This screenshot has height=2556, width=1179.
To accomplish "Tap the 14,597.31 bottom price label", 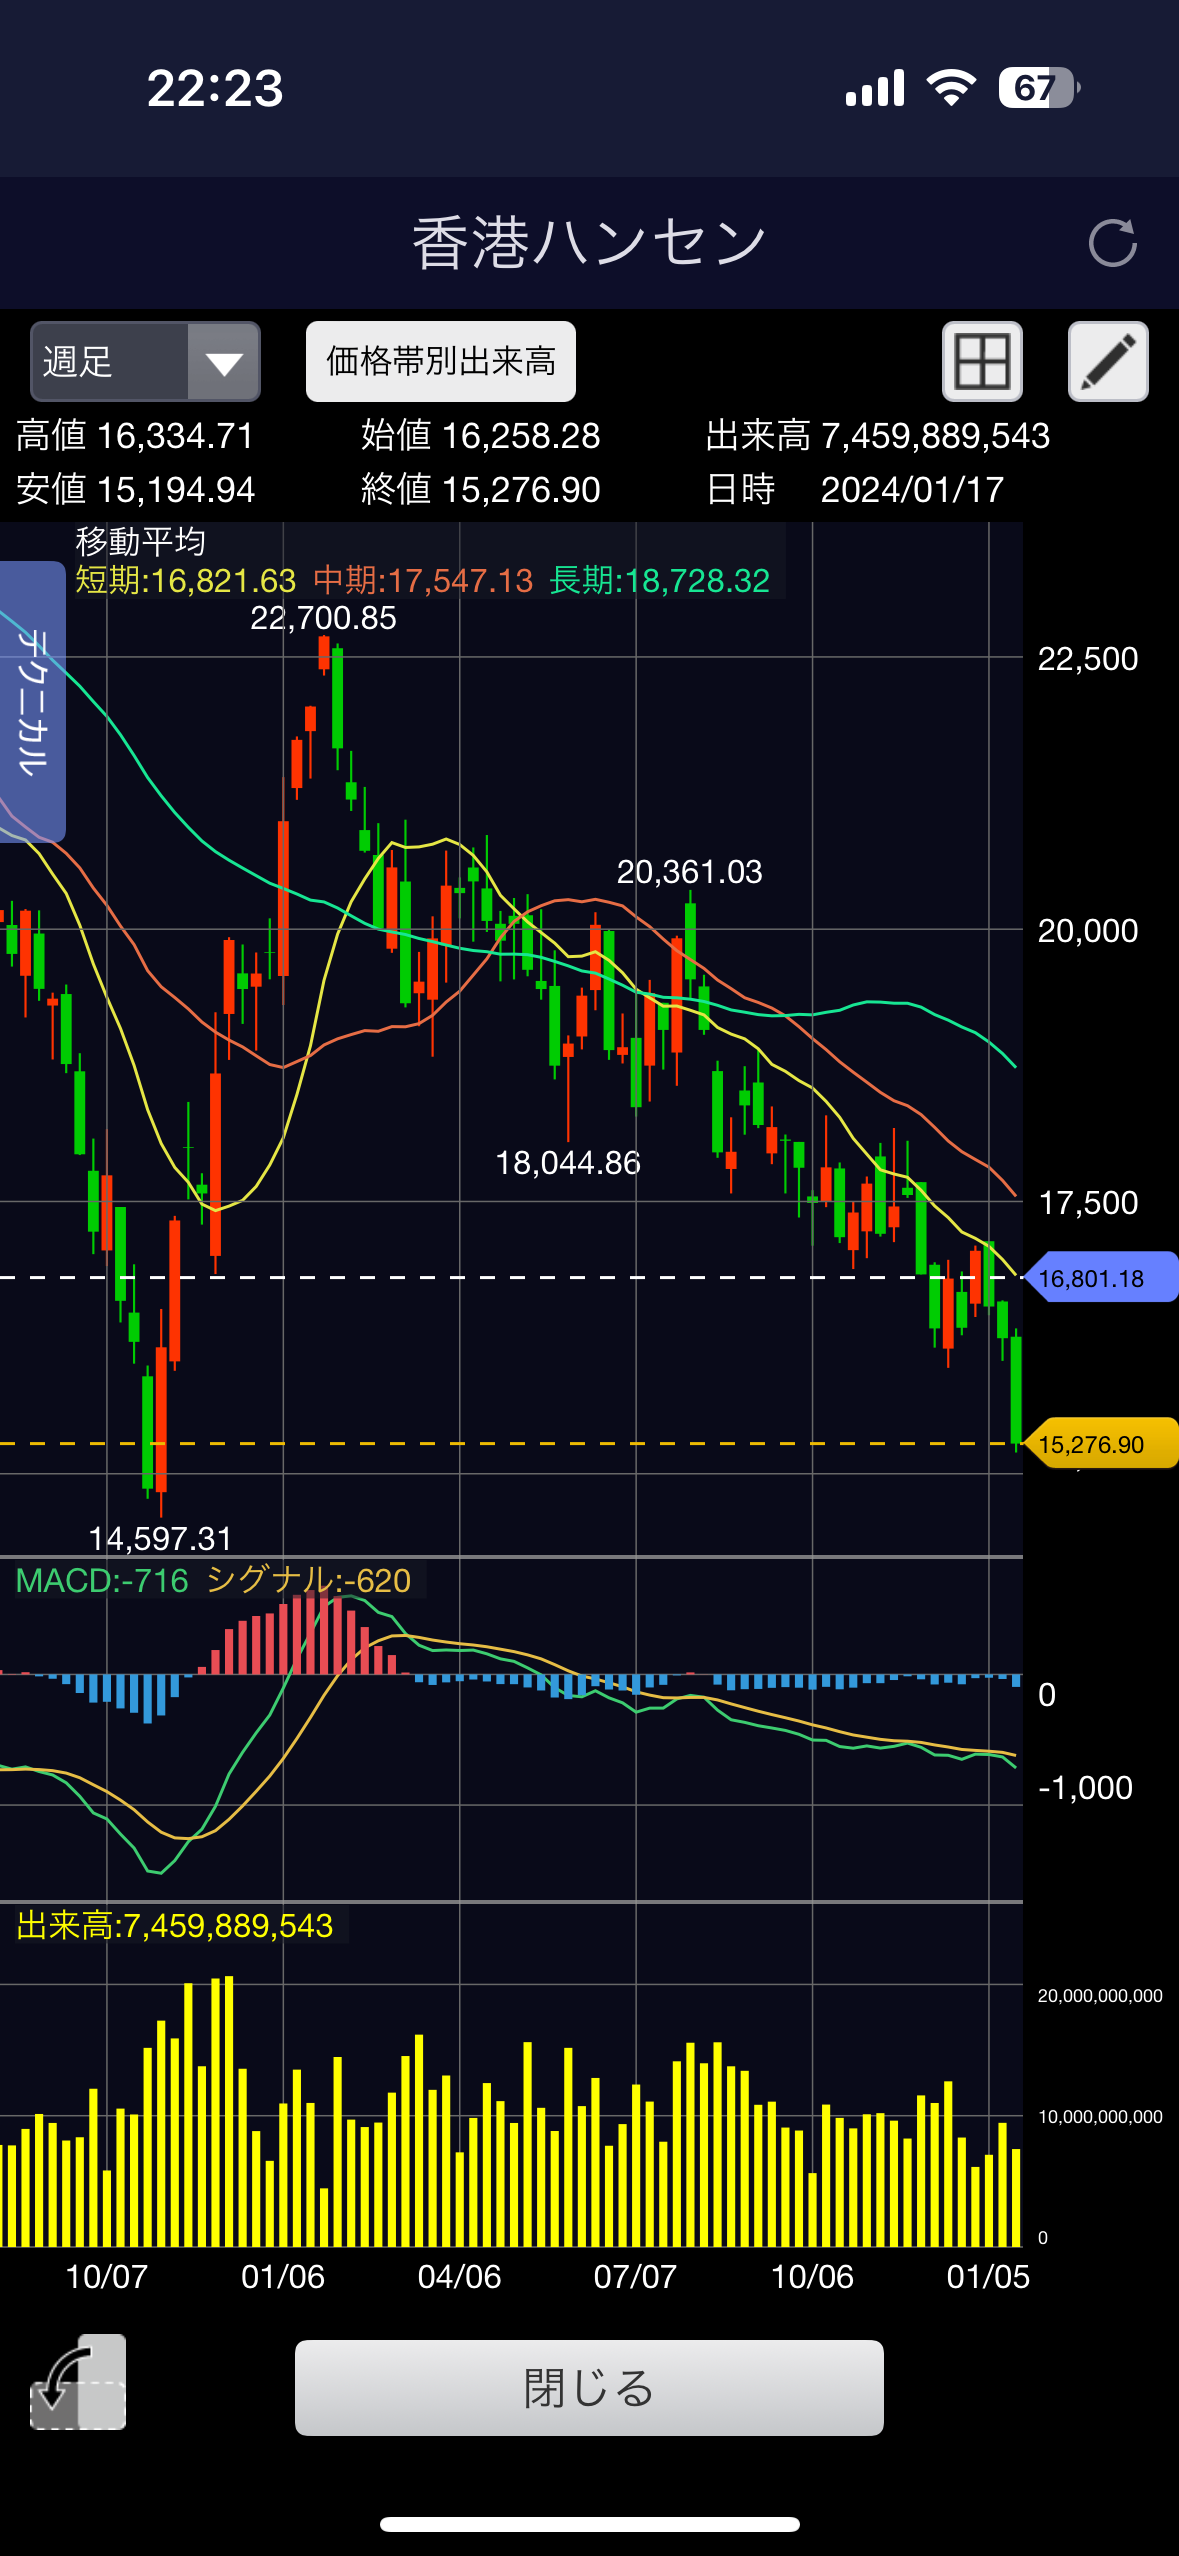I will click(160, 1538).
